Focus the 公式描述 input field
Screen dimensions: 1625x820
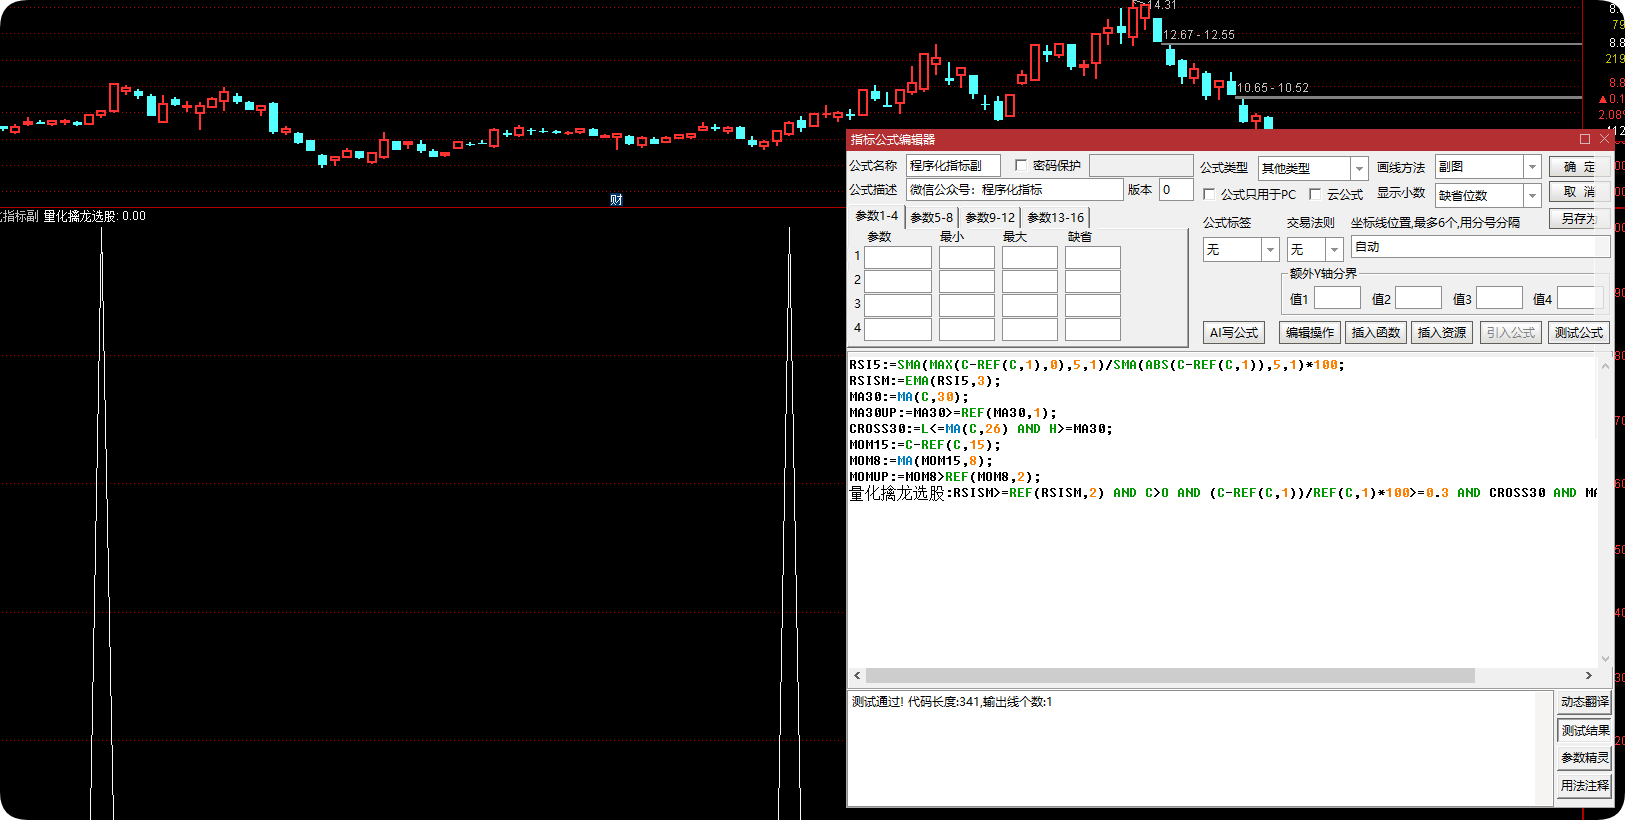tap(1015, 189)
